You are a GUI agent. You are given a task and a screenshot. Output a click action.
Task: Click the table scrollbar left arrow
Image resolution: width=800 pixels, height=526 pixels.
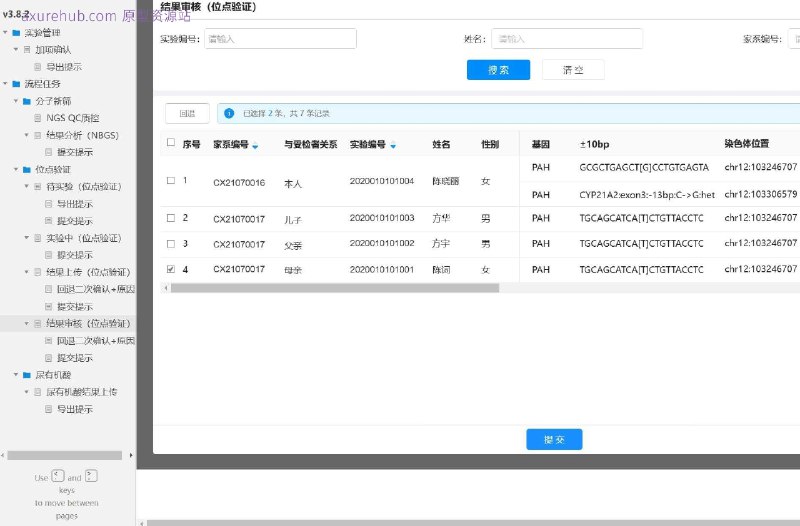pyautogui.click(x=165, y=288)
